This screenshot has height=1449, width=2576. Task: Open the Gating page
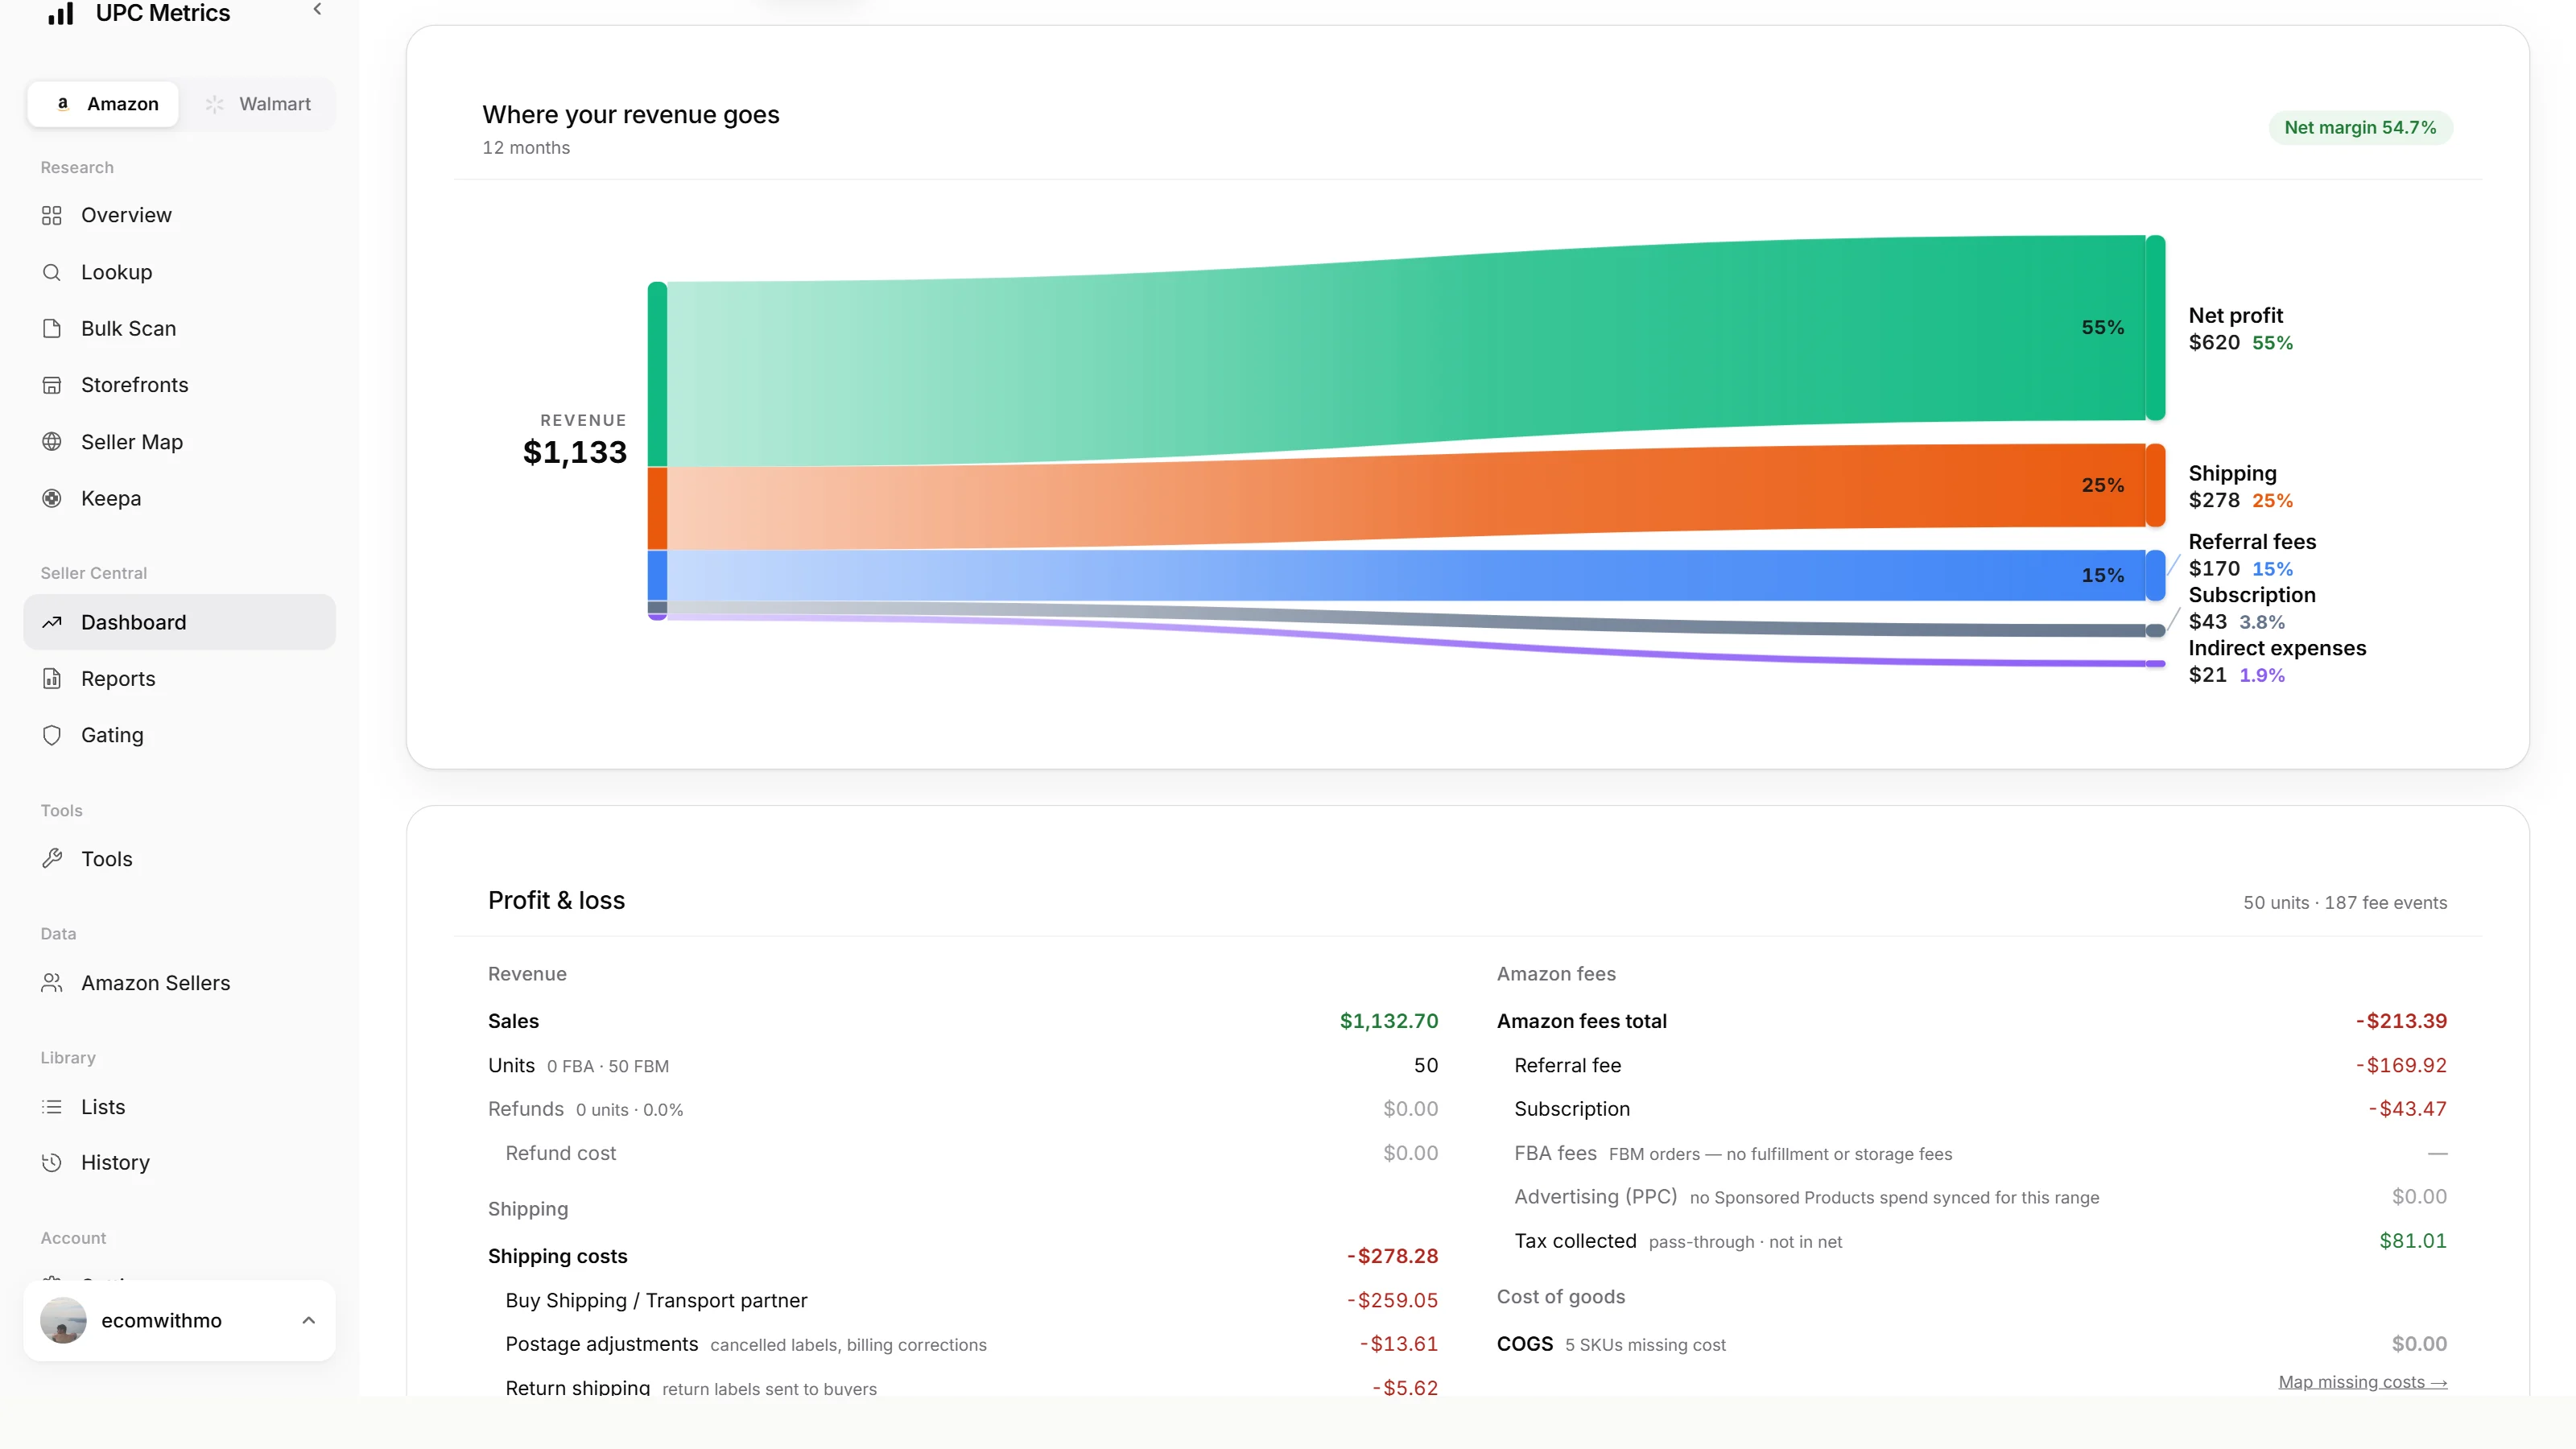click(179, 735)
